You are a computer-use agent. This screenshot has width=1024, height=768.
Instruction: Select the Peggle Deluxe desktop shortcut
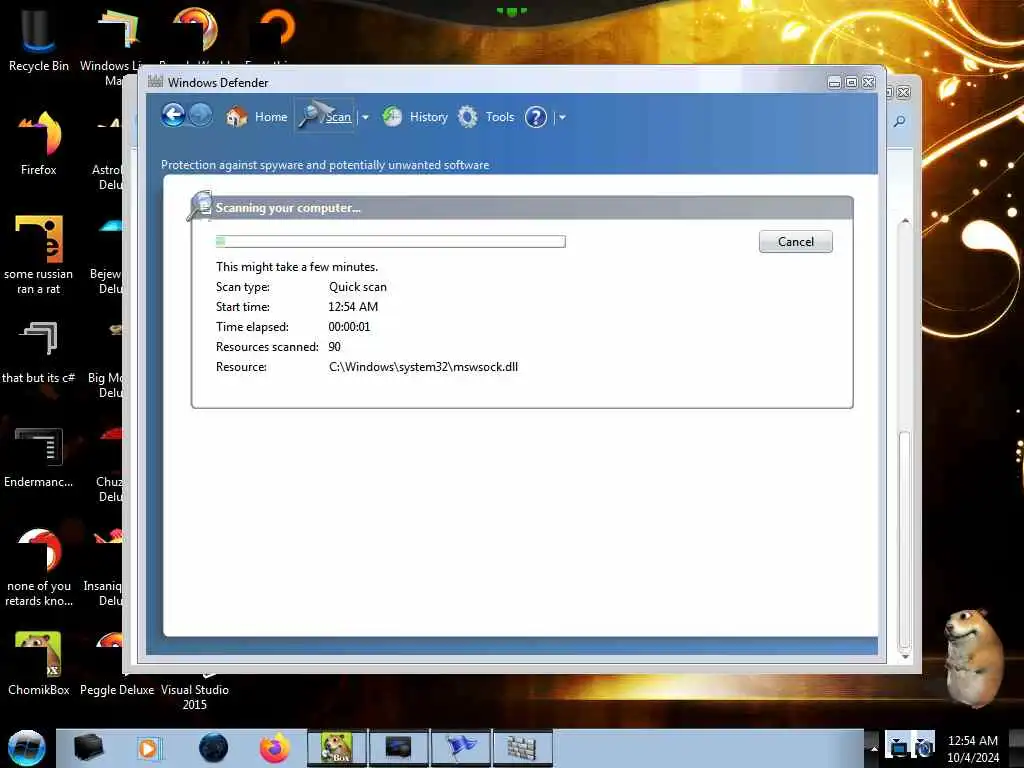[x=117, y=690]
